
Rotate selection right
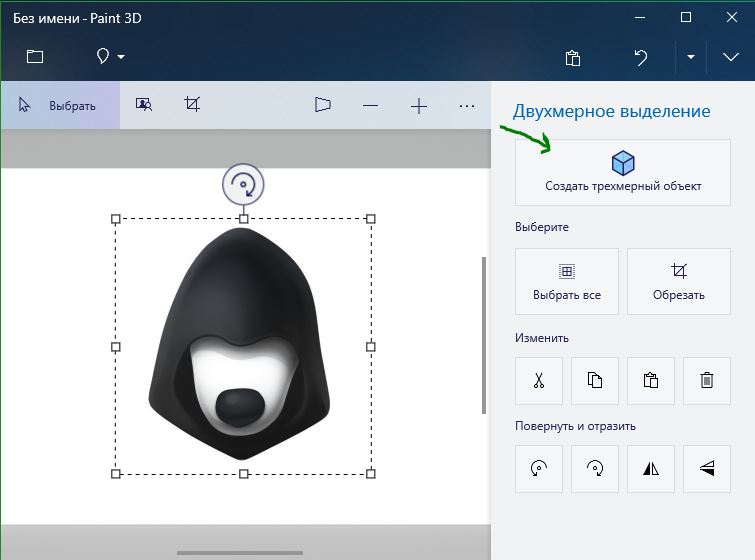tap(595, 469)
